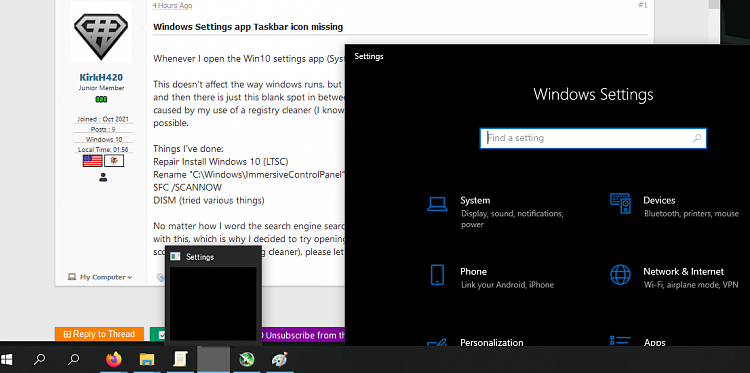Open KirkH420 username link

tap(101, 77)
